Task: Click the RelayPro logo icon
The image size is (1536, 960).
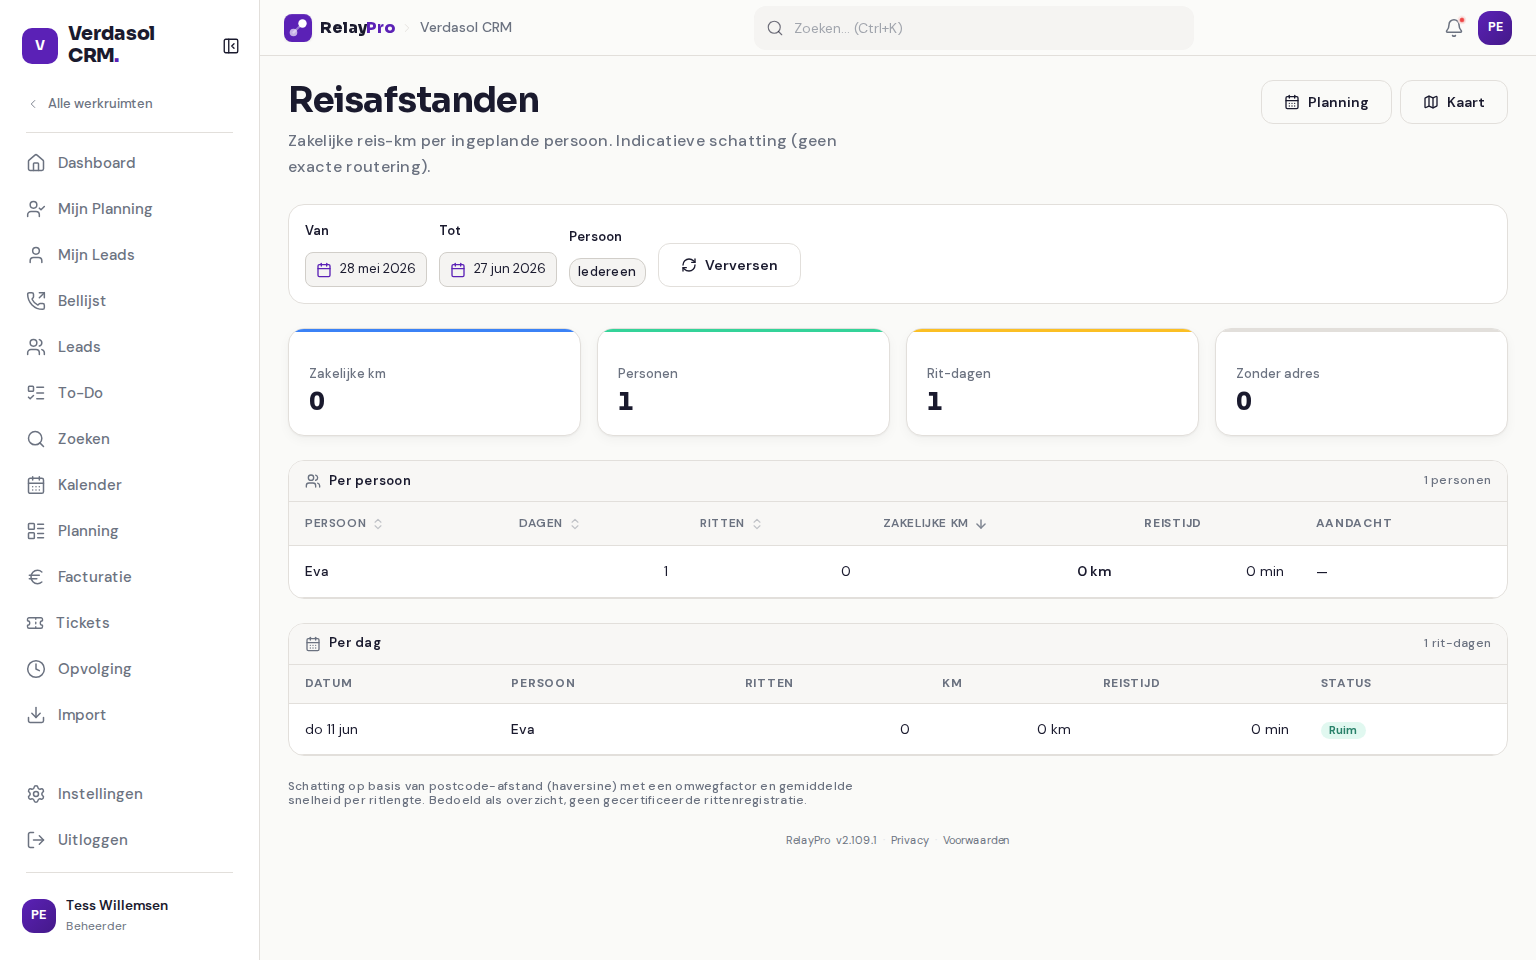Action: tap(298, 28)
